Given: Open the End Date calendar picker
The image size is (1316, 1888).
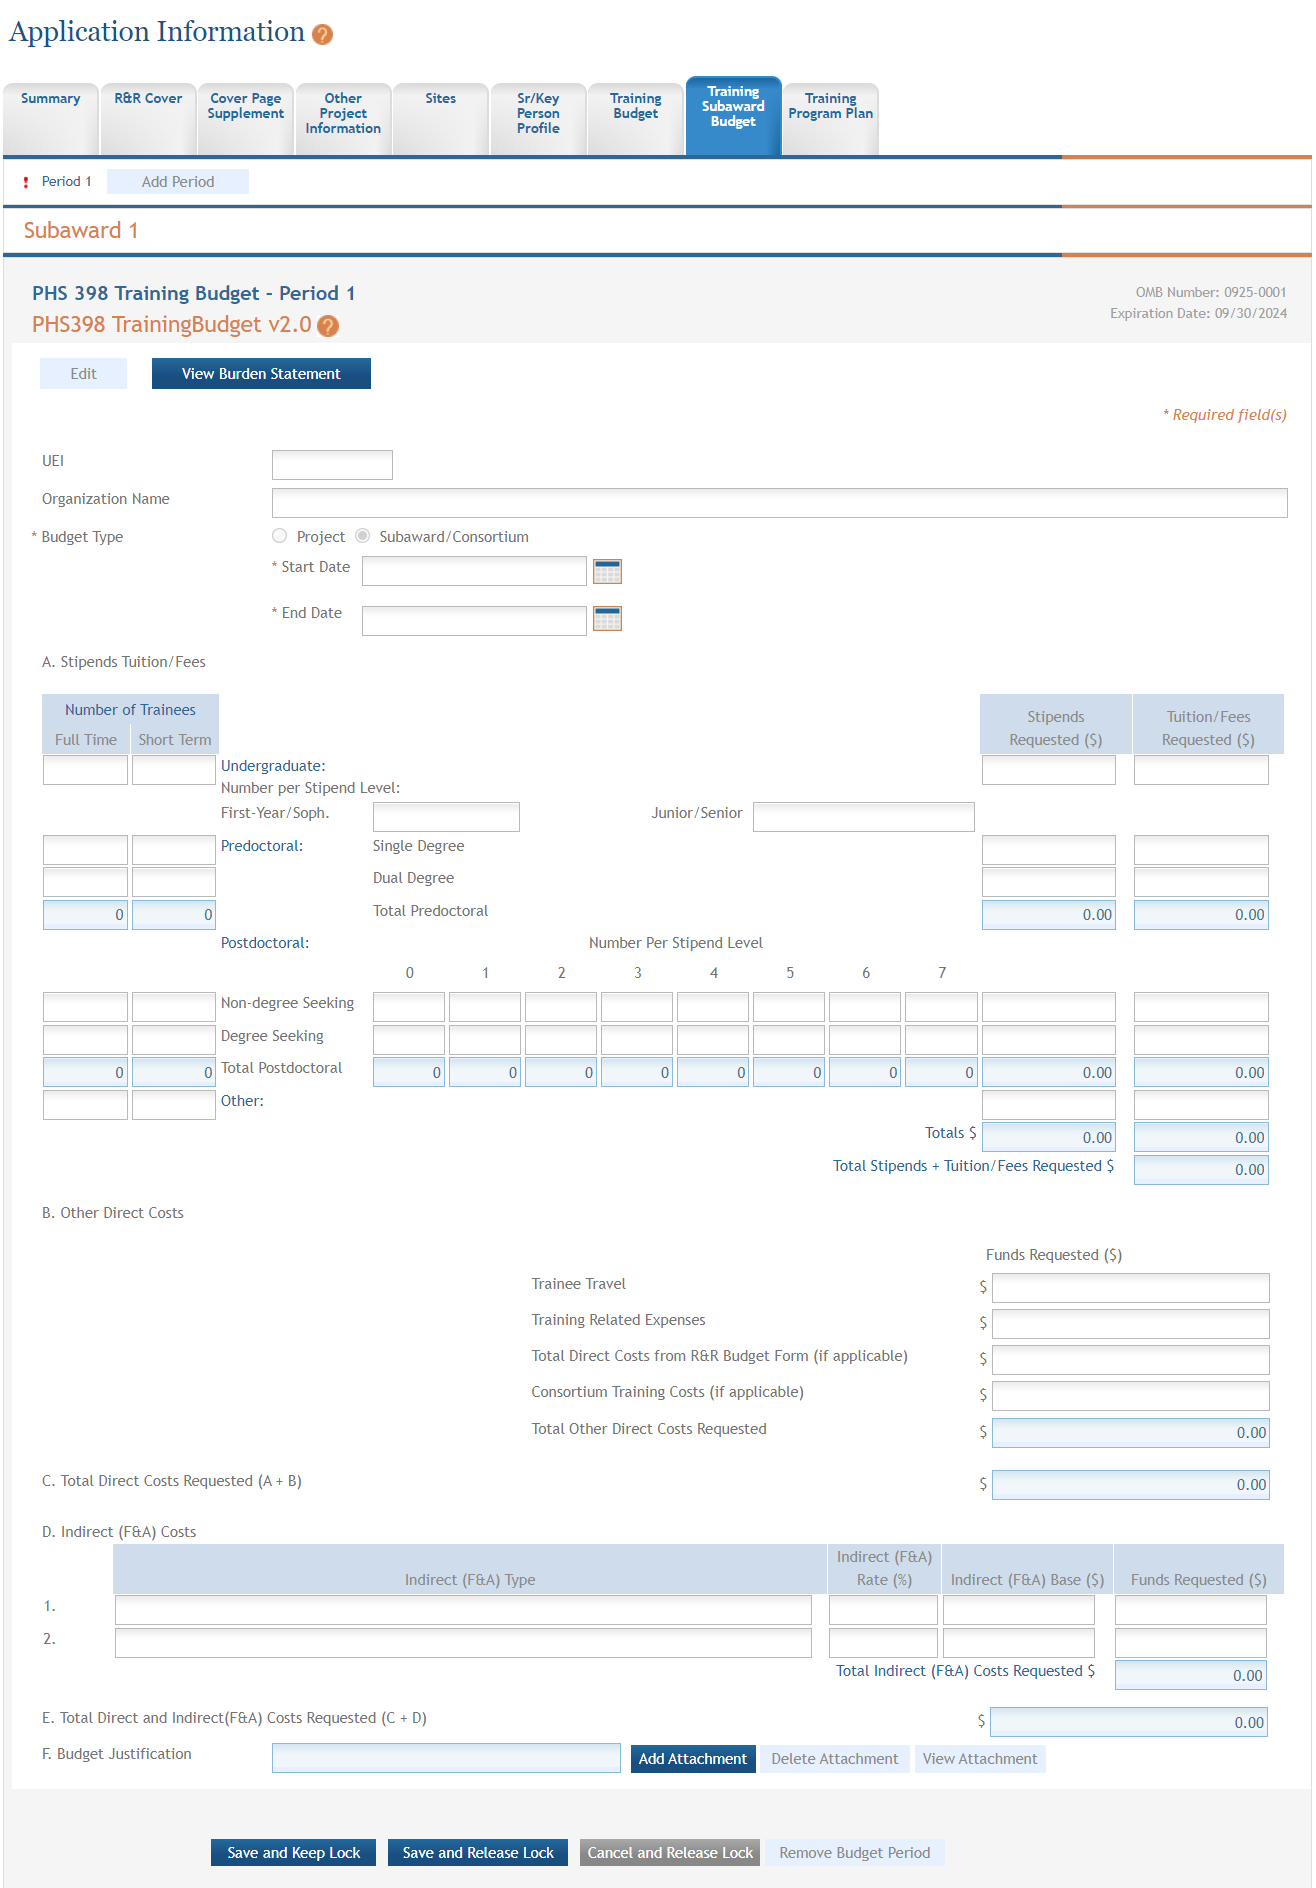Looking at the screenshot, I should (607, 619).
